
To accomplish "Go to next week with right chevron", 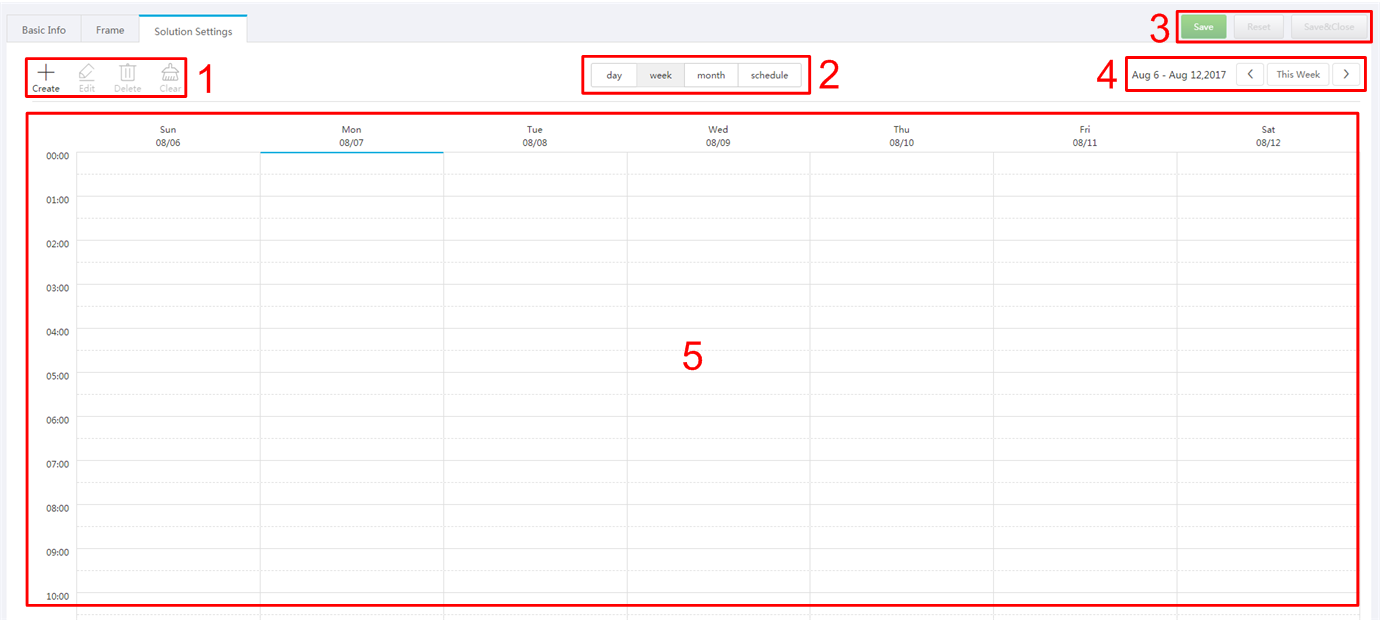I will click(x=1347, y=74).
